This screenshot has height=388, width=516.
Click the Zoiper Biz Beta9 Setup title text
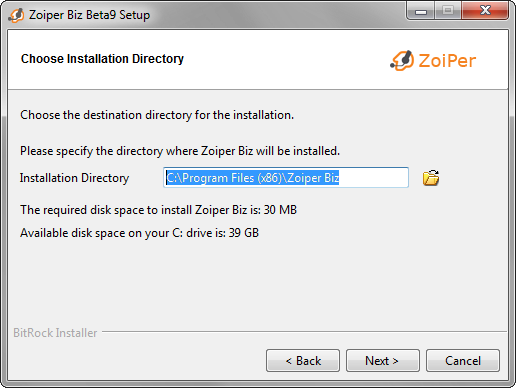point(89,15)
